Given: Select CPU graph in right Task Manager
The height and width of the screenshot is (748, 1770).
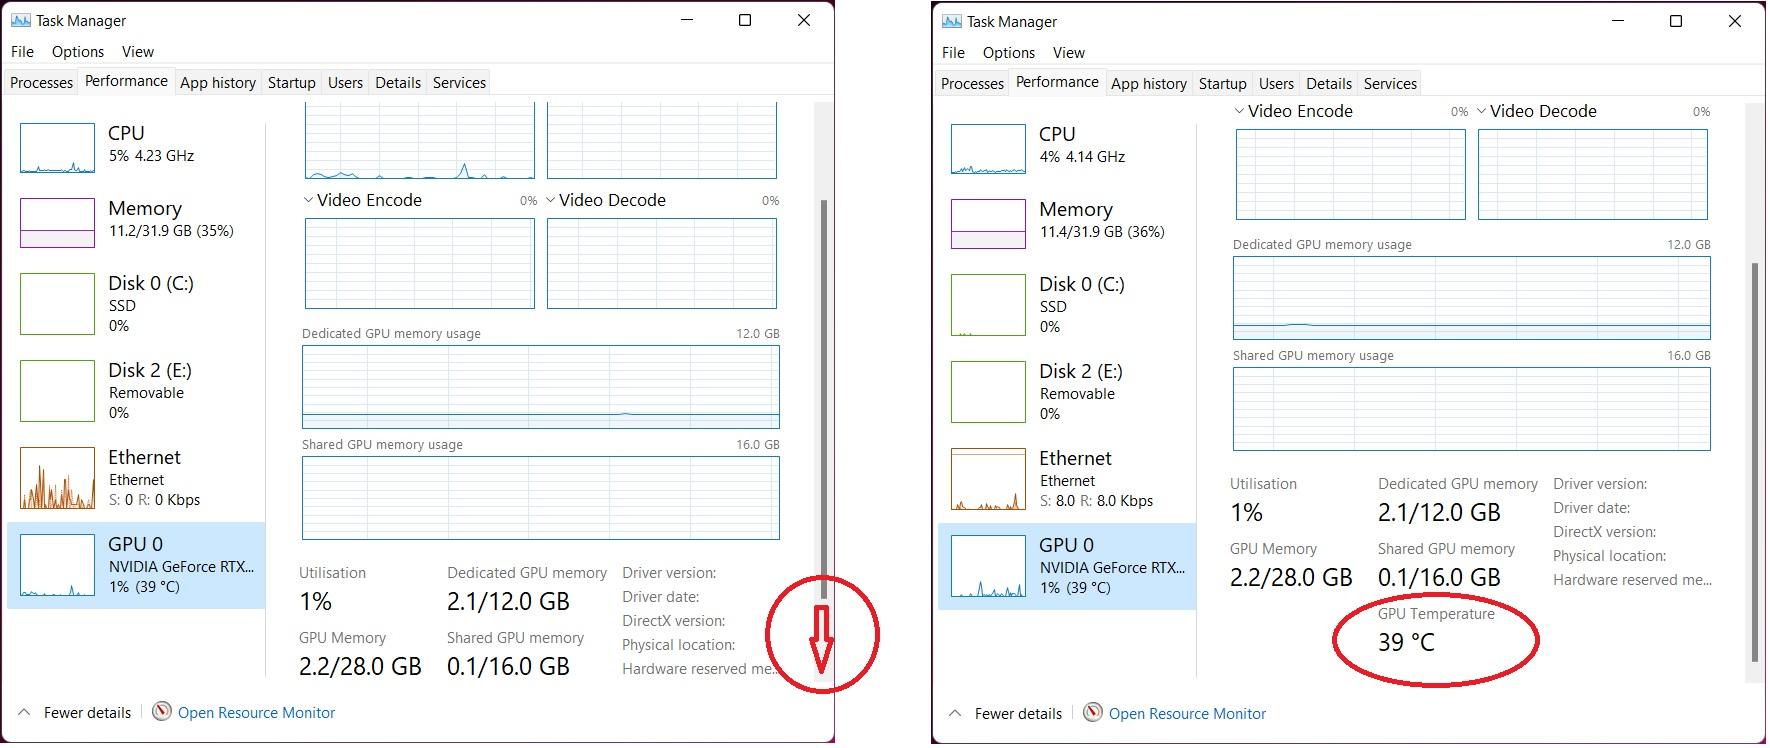Looking at the screenshot, I should pos(988,149).
